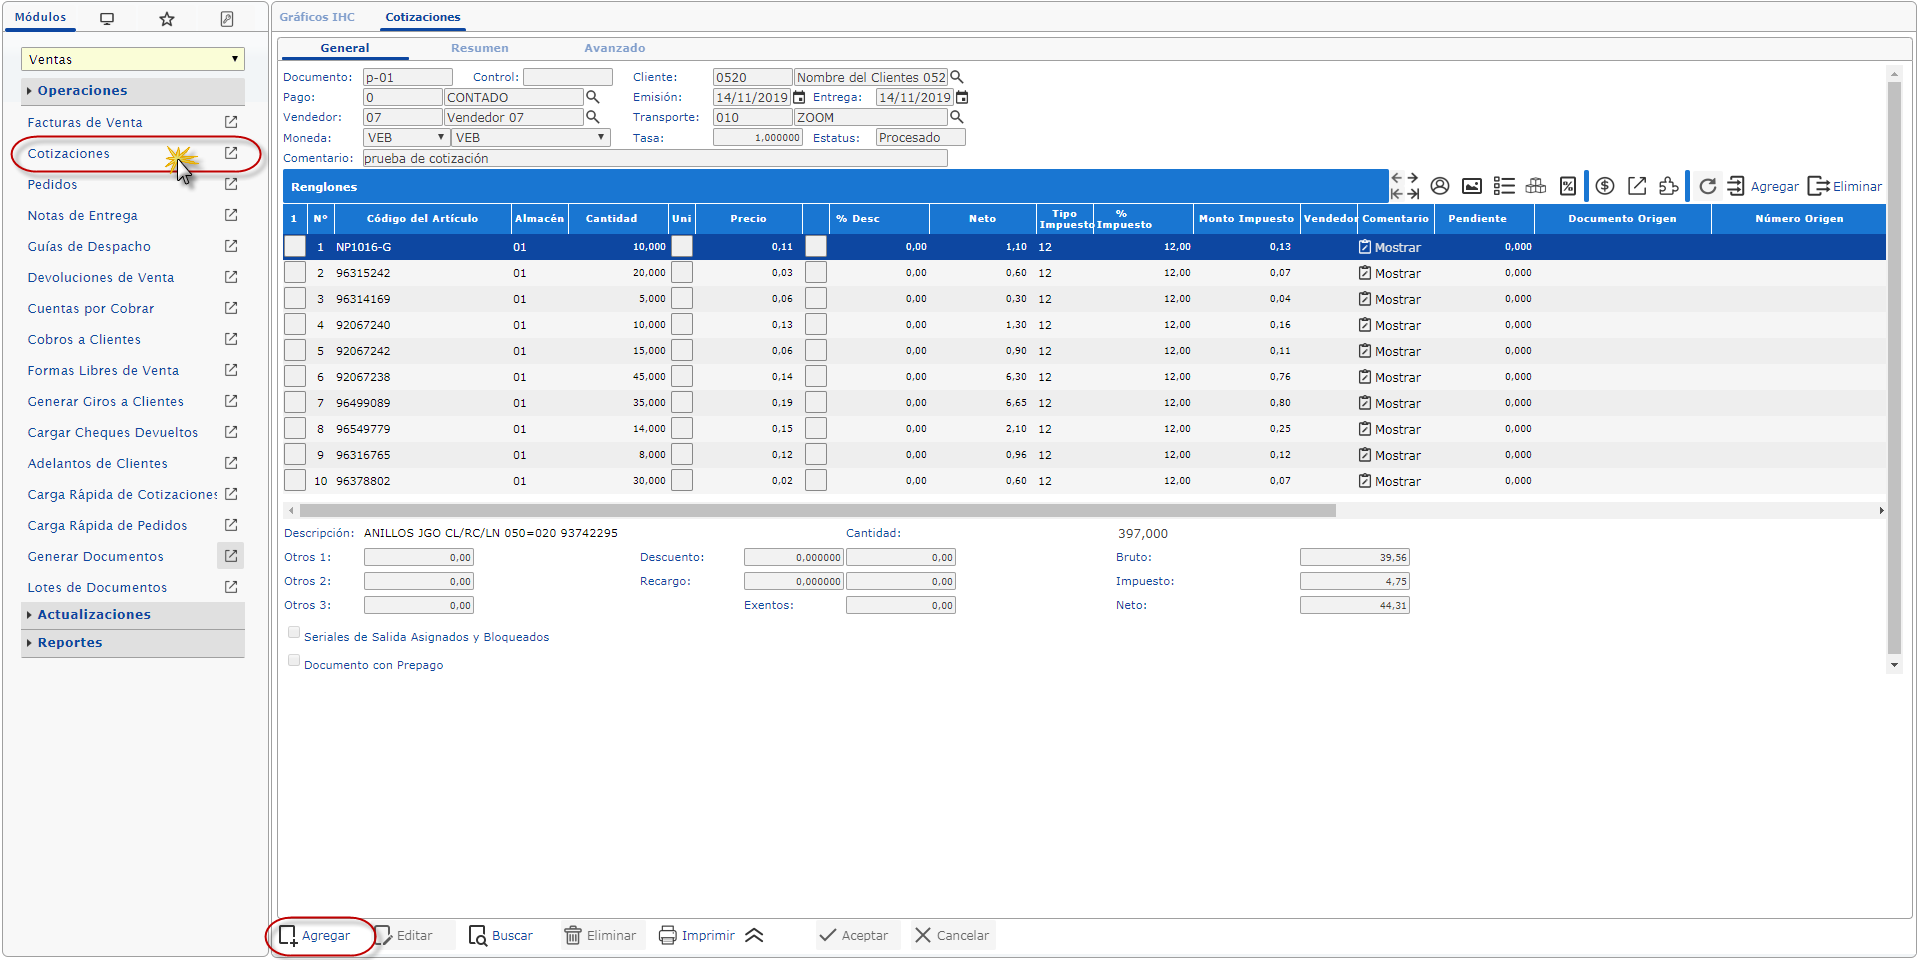
Task: Click the user profile icon in Renglones toolbar
Action: 1440,186
